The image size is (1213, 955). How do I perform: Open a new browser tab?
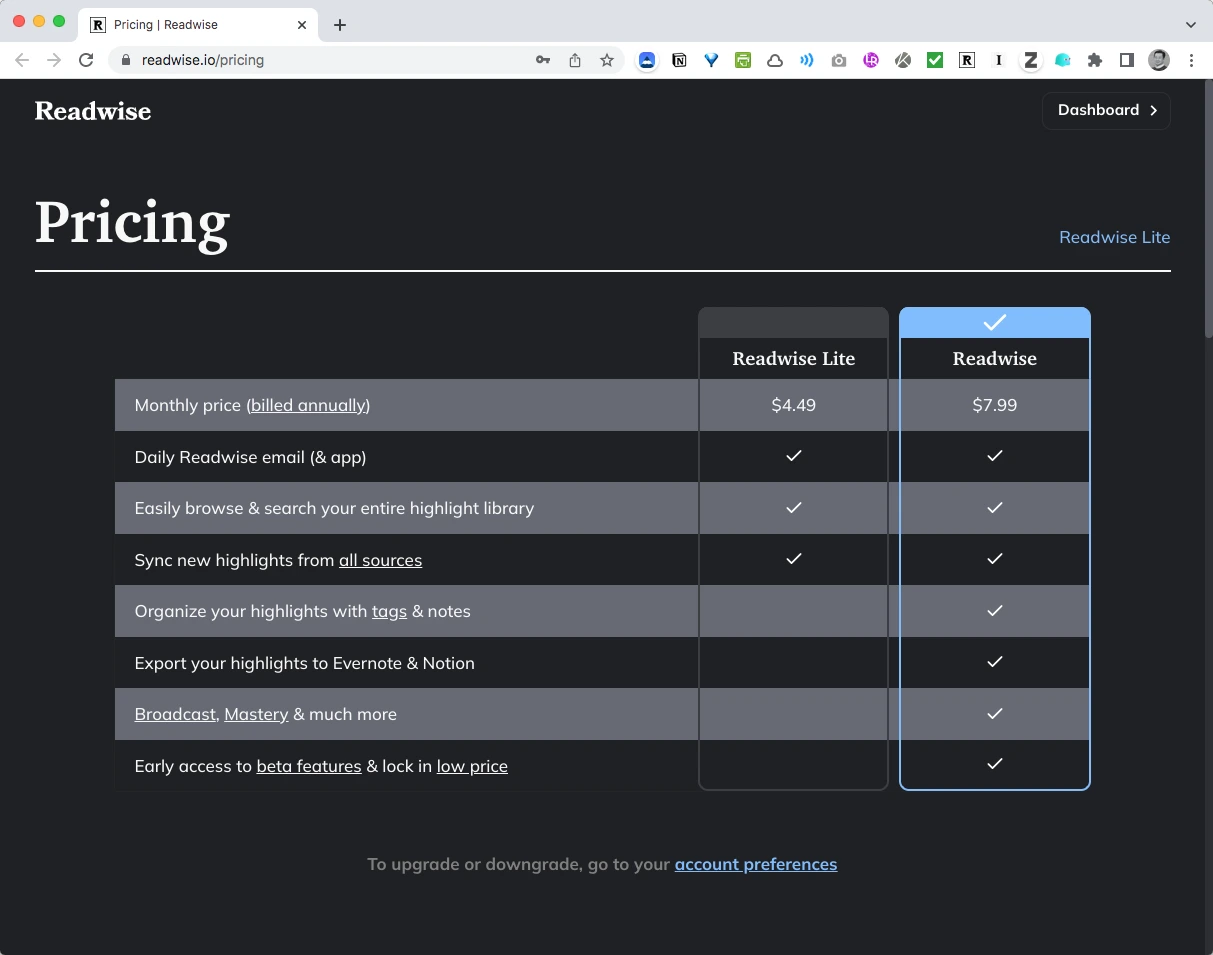(x=340, y=25)
